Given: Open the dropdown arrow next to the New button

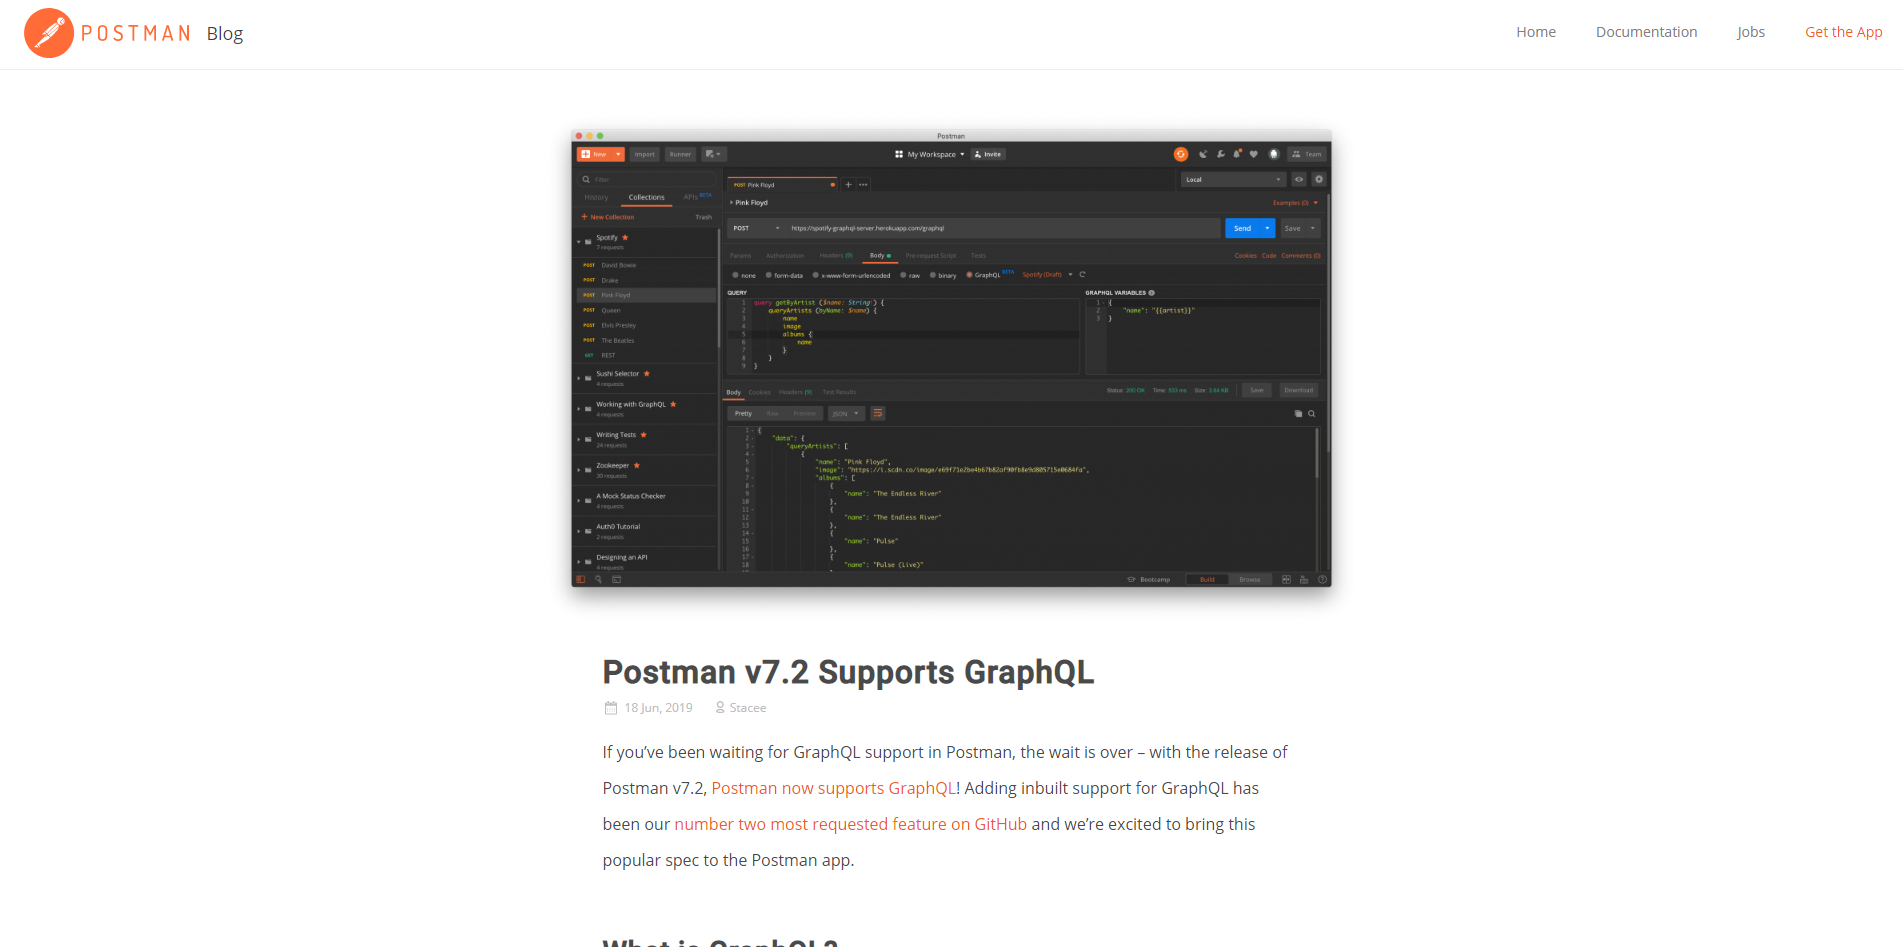Looking at the screenshot, I should point(619,154).
